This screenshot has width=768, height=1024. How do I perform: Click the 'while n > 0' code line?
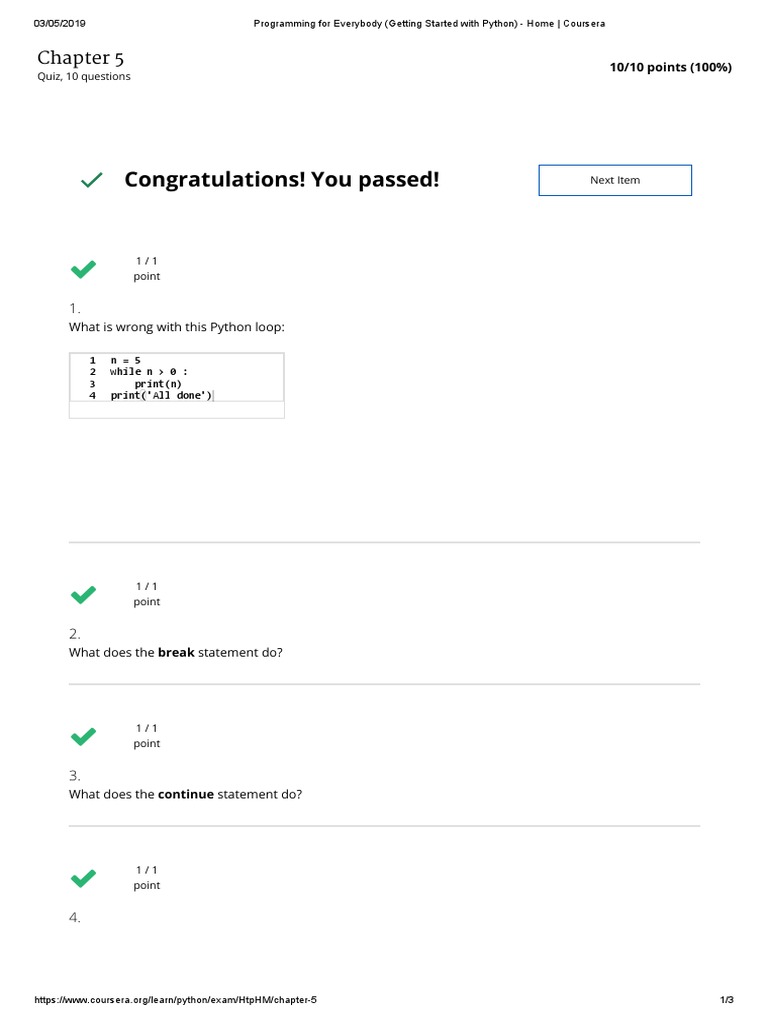point(148,371)
